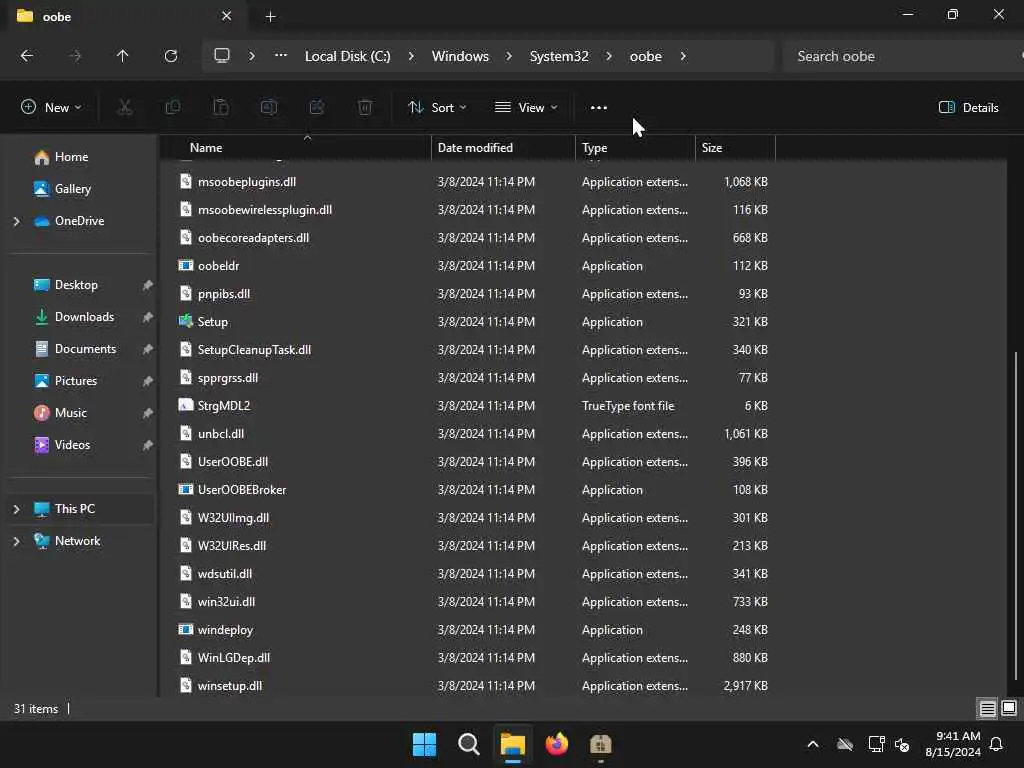Viewport: 1024px width, 768px height.
Task: Show hidden breadcrumb path ellipsis
Action: pyautogui.click(x=281, y=56)
